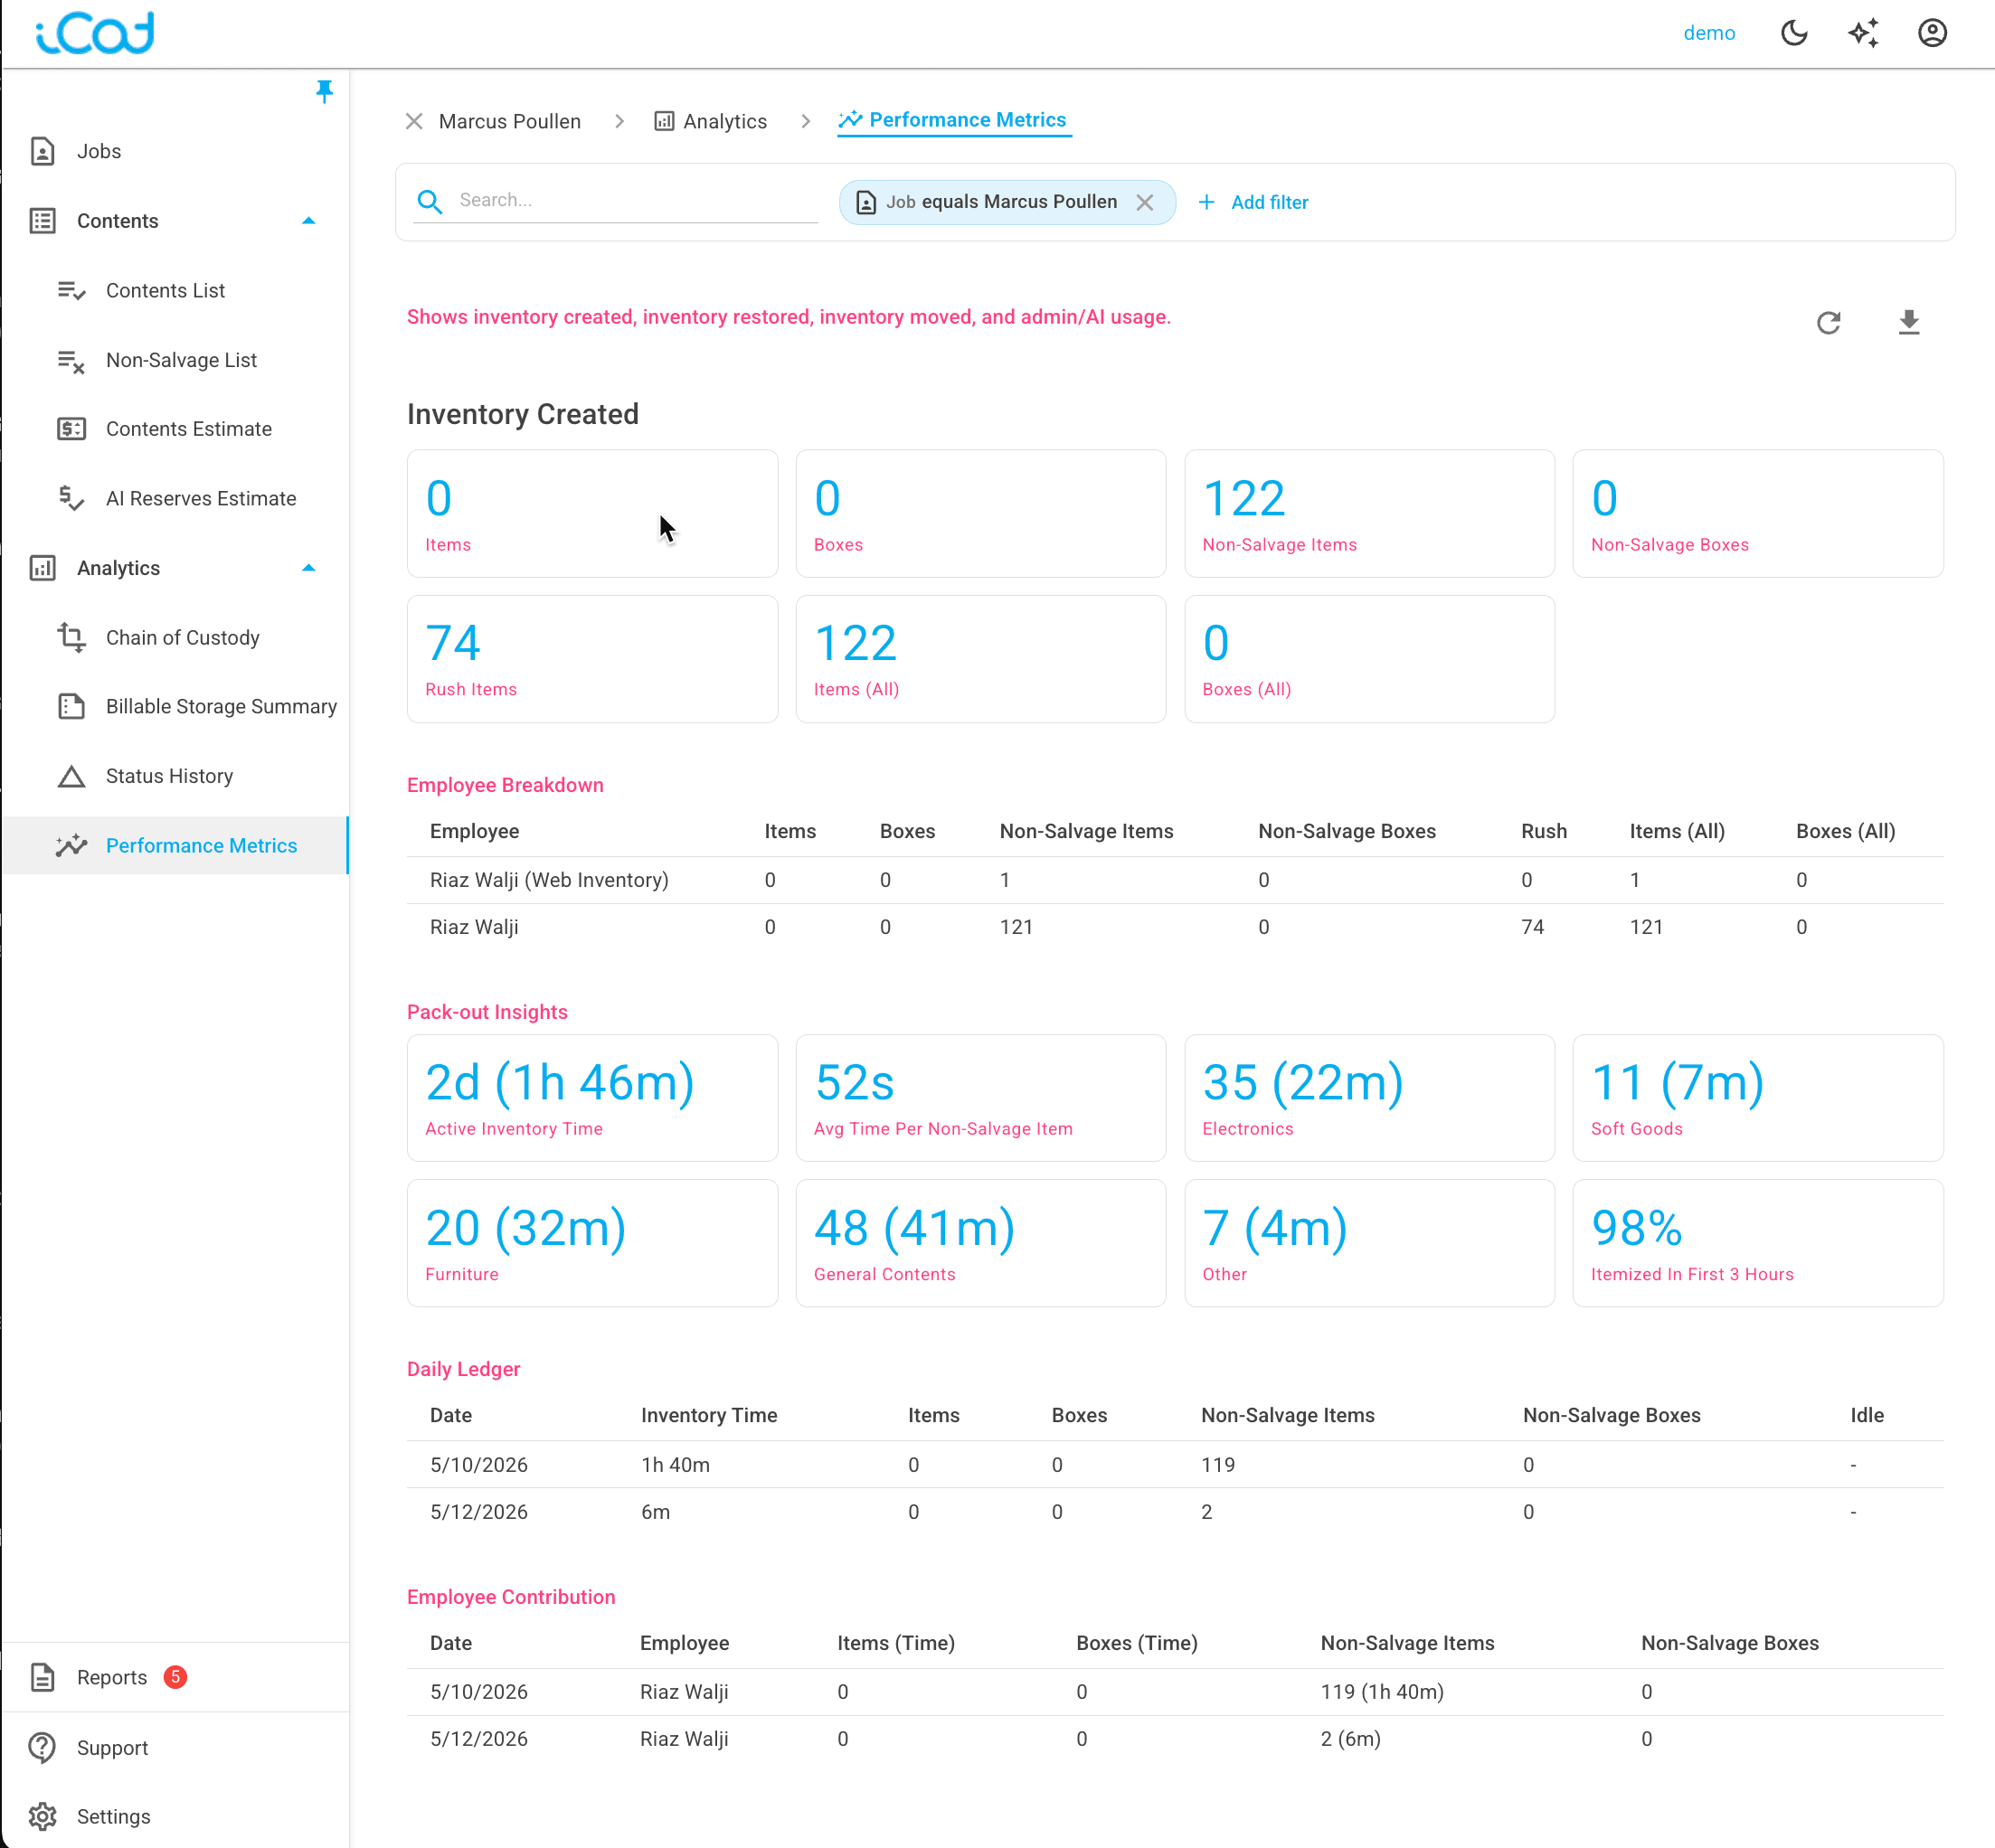Viewport: 1995px width, 1848px height.
Task: Click the Status History triangle icon
Action: (71, 777)
